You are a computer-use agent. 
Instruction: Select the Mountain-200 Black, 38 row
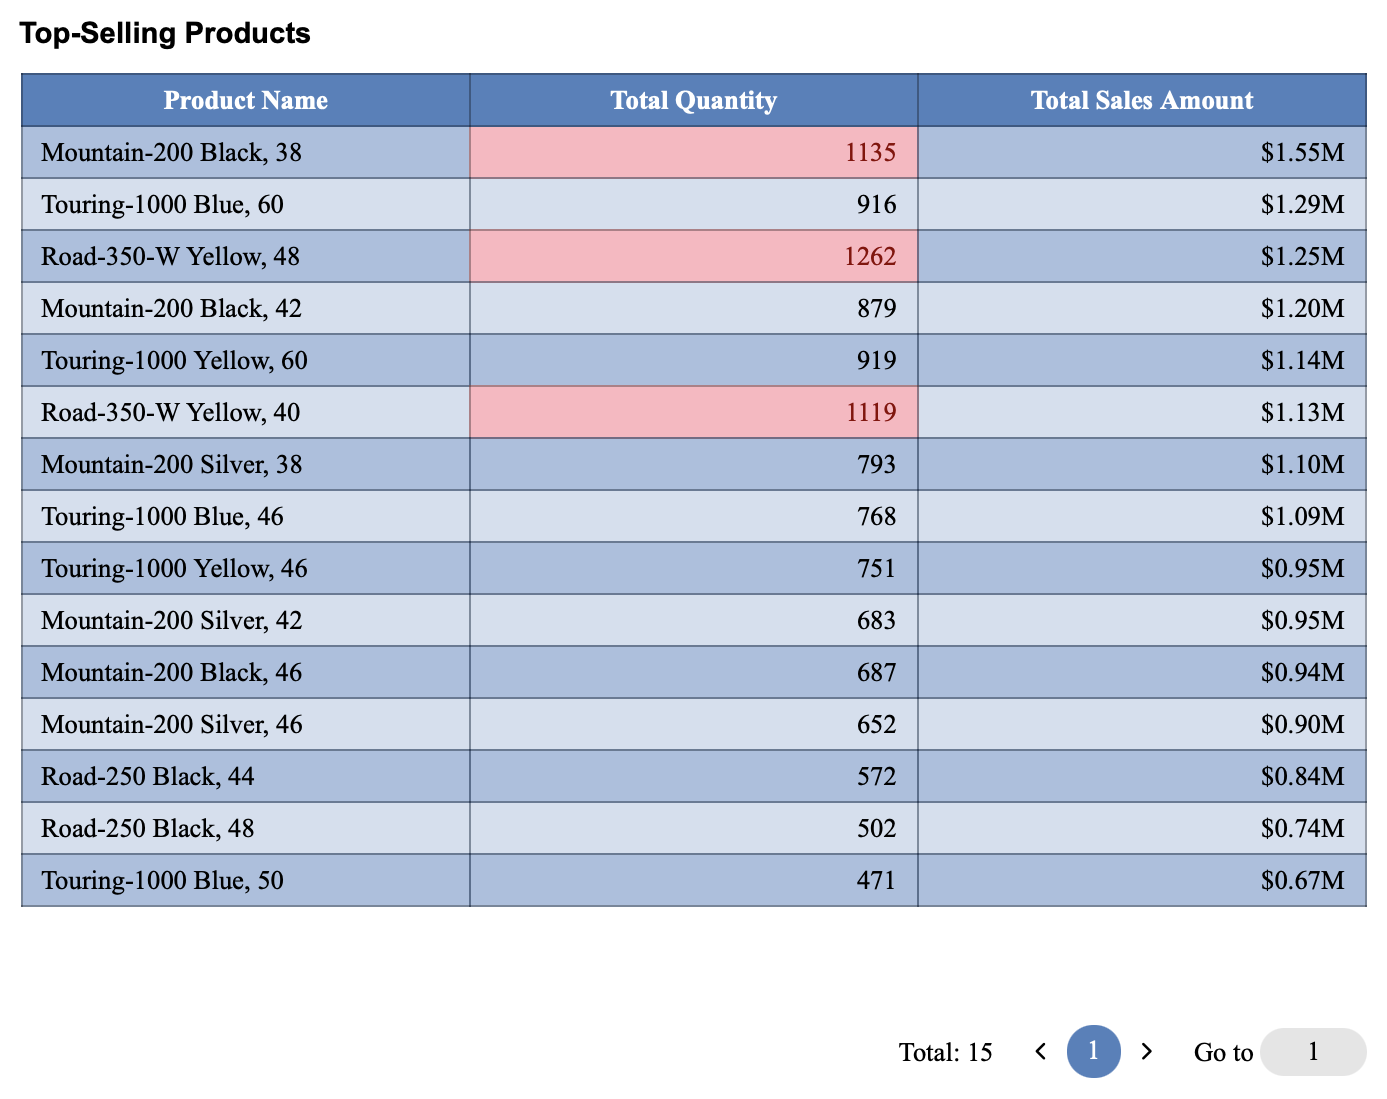171,153
